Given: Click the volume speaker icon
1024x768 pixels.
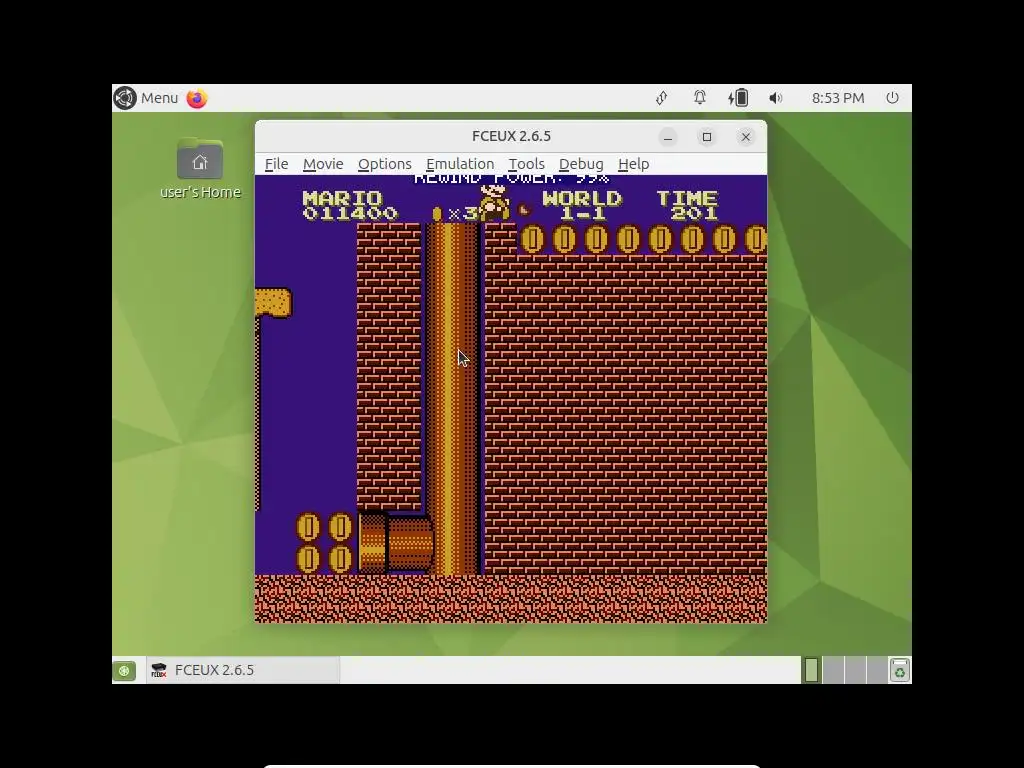Looking at the screenshot, I should click(x=775, y=98).
